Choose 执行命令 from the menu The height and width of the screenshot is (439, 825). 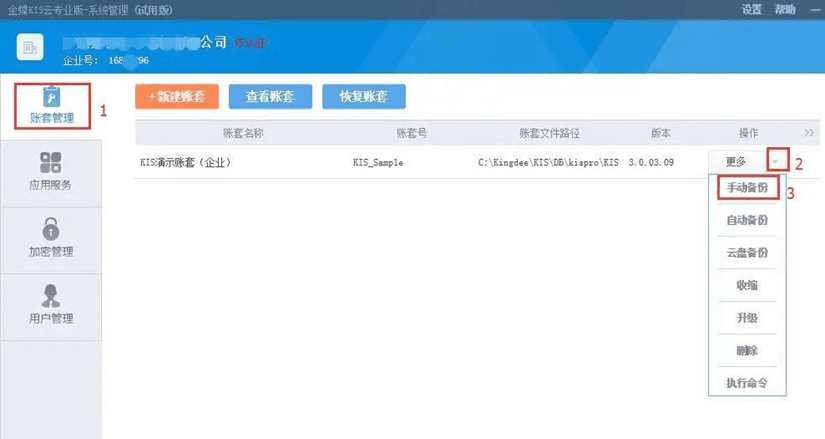[747, 383]
